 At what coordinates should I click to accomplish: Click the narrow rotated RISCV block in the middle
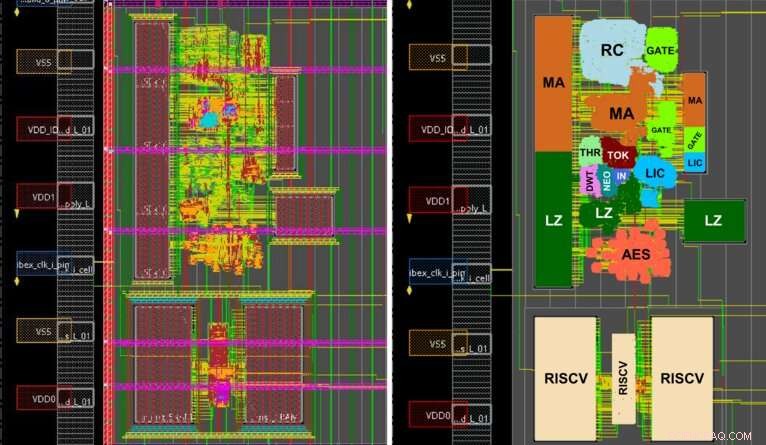[x=623, y=379]
